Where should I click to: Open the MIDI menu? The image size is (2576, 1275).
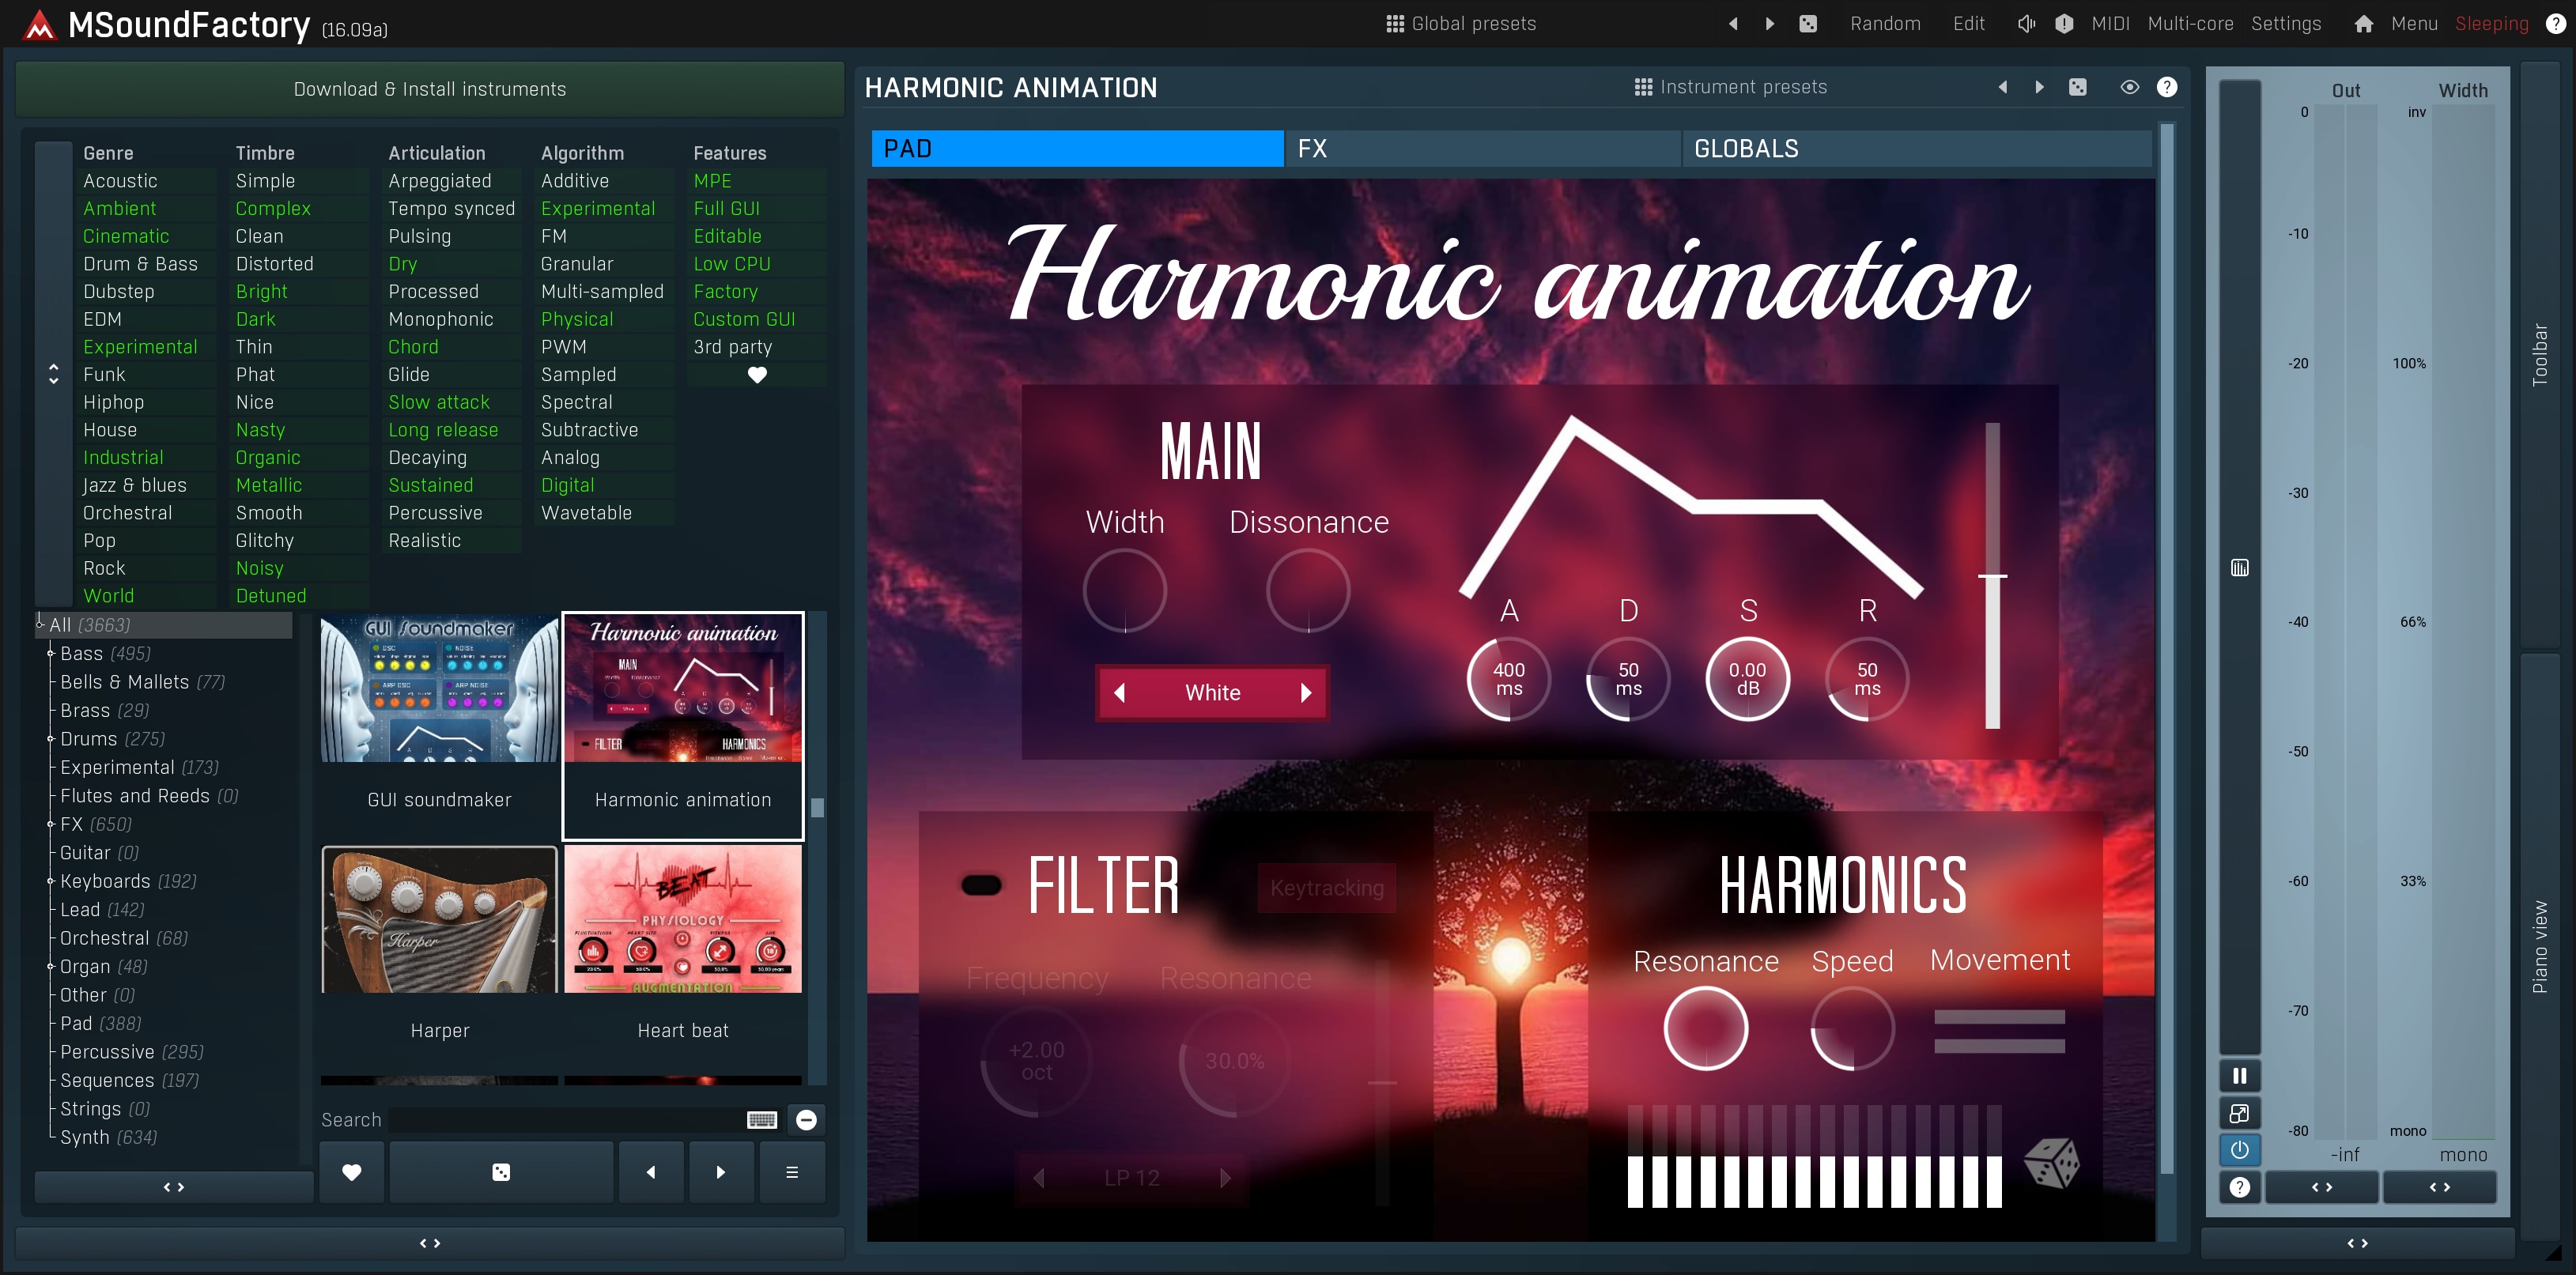[x=2110, y=23]
